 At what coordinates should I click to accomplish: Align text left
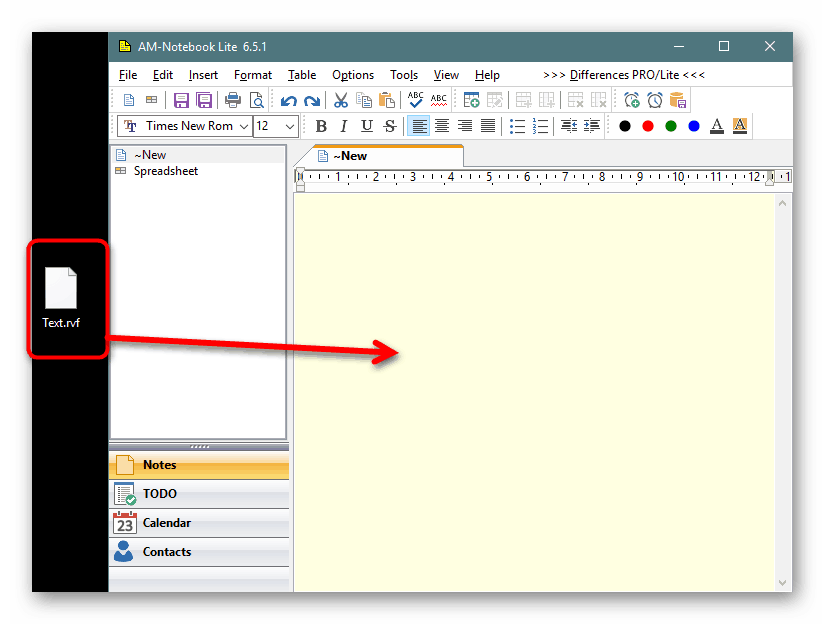point(419,126)
